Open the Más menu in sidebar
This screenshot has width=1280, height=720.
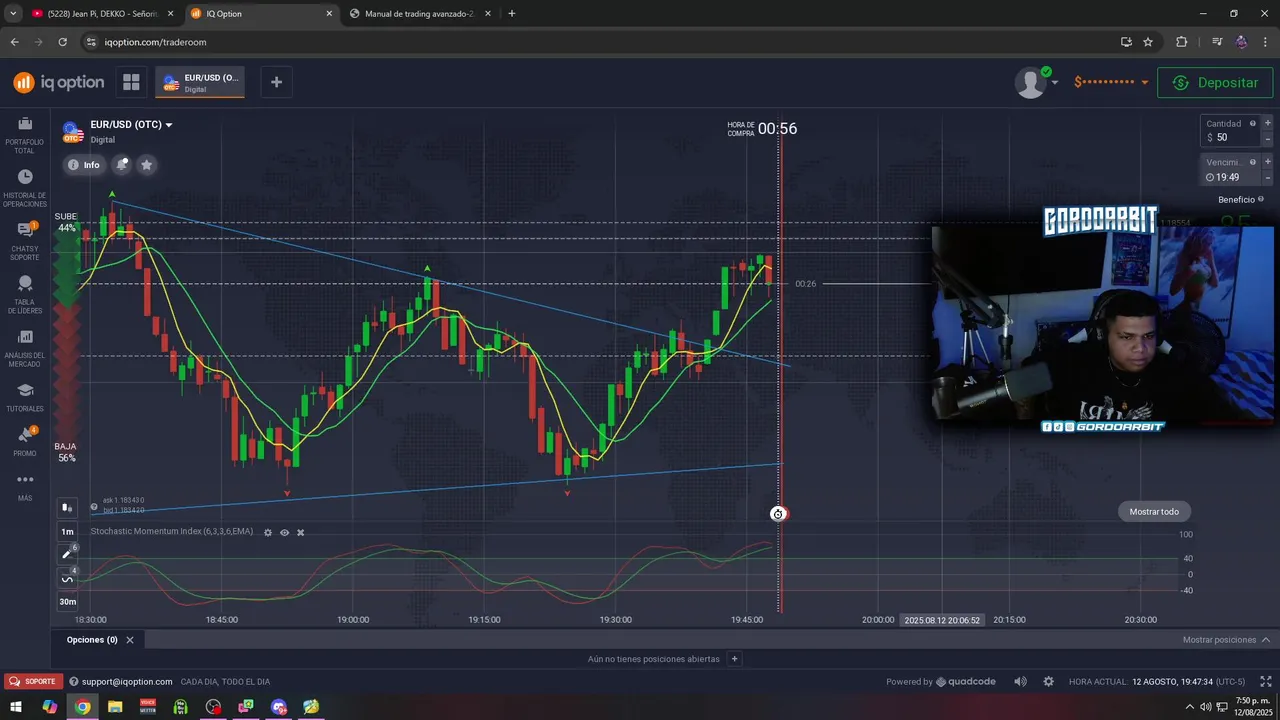click(25, 487)
